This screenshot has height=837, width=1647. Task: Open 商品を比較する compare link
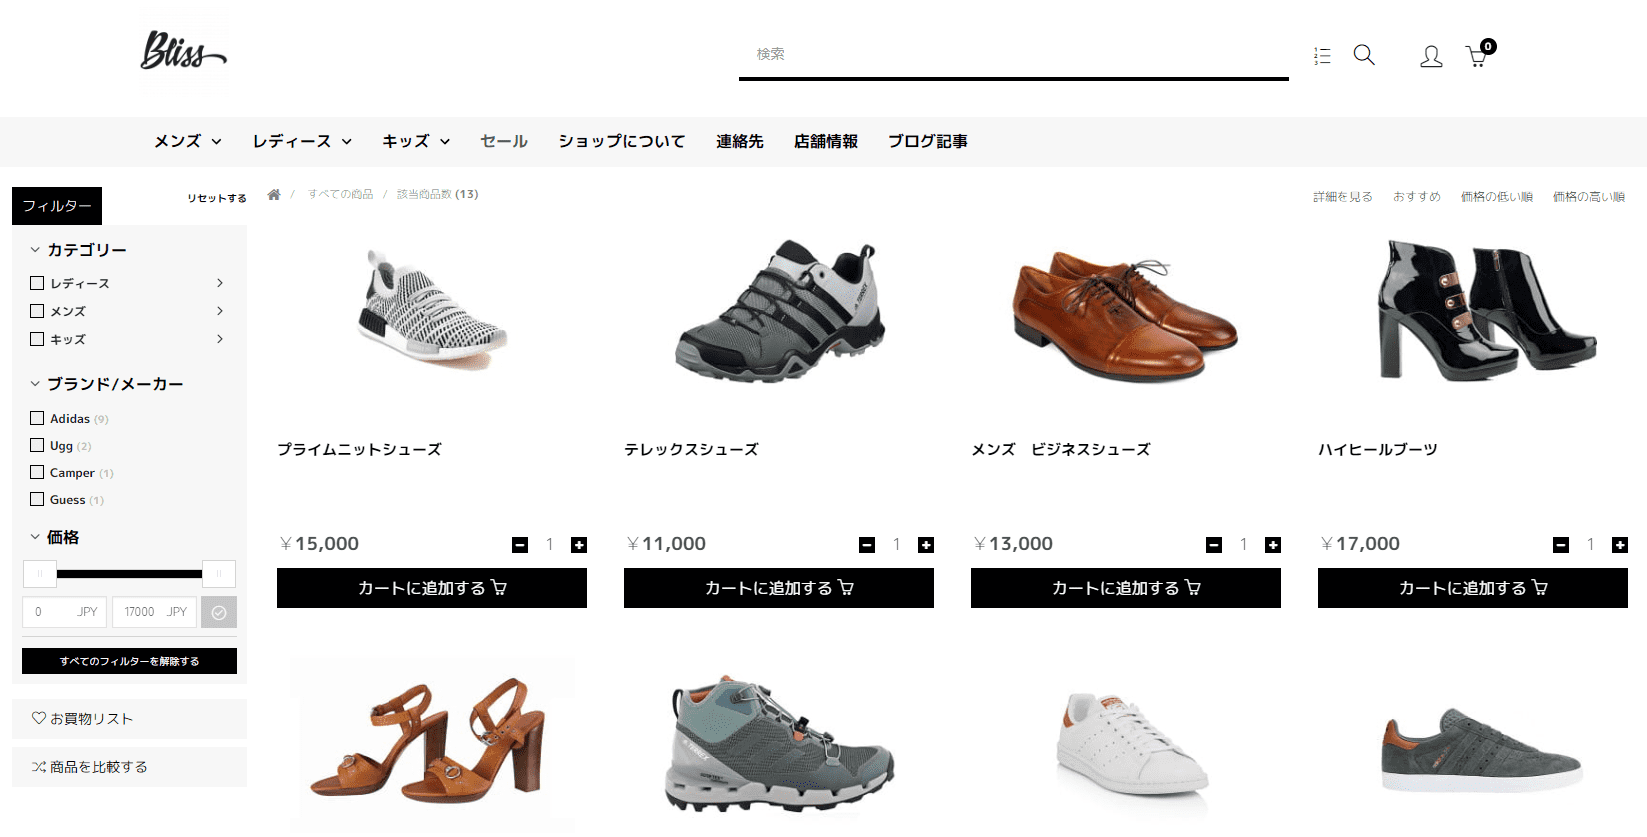90,766
